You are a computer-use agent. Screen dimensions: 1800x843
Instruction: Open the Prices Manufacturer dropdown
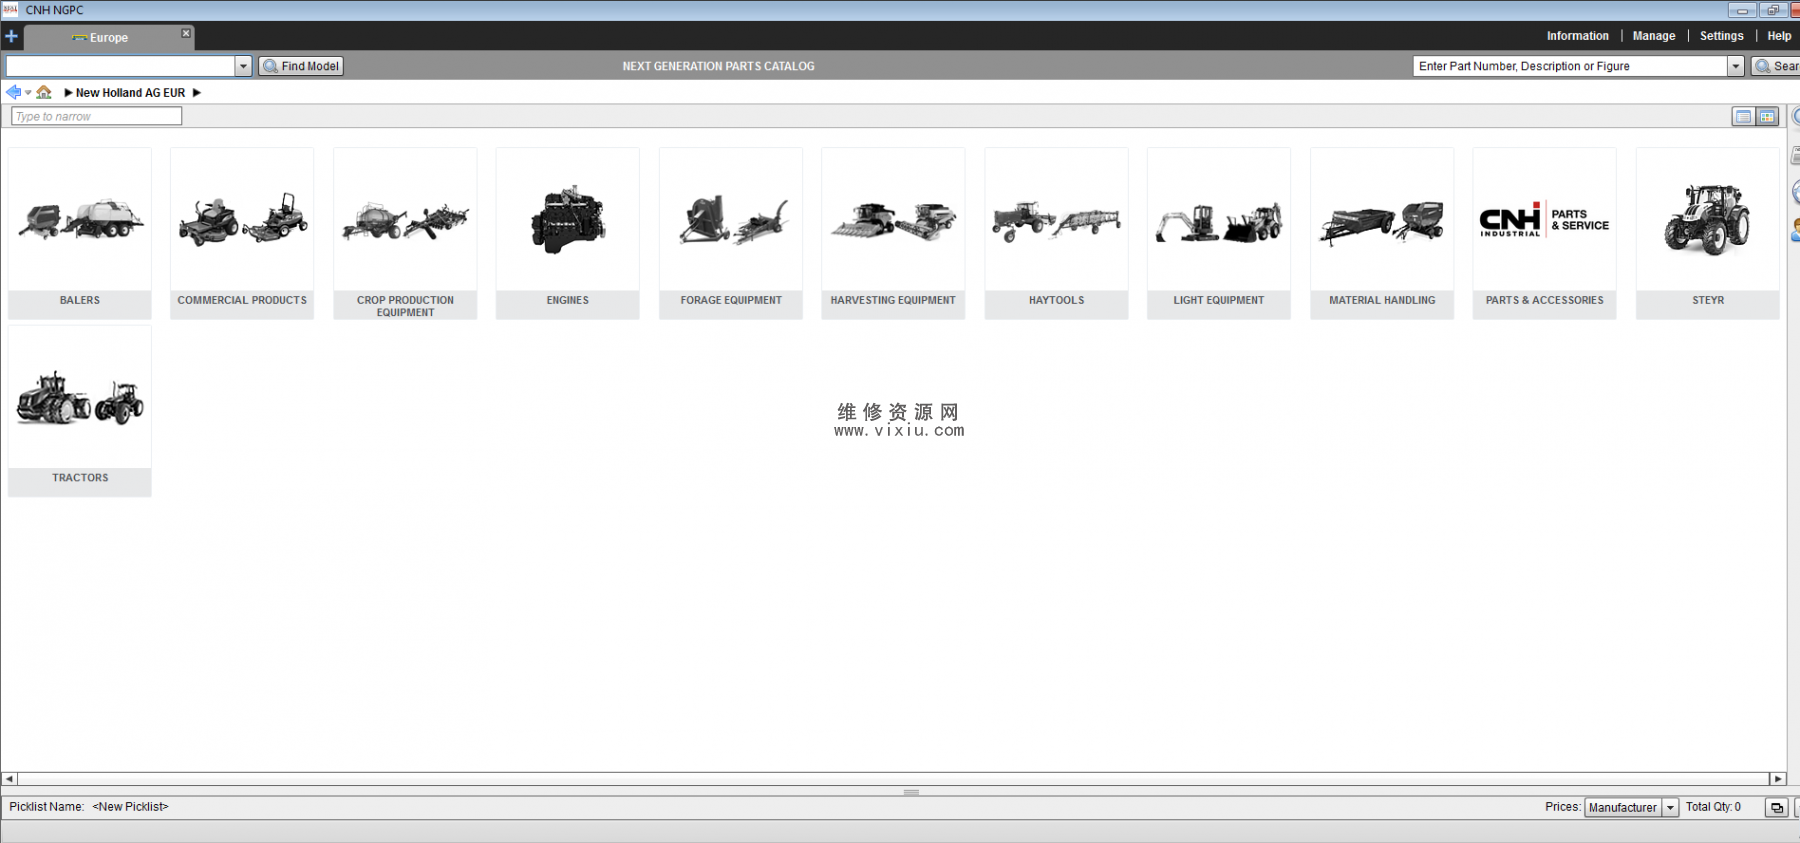[1631, 808]
